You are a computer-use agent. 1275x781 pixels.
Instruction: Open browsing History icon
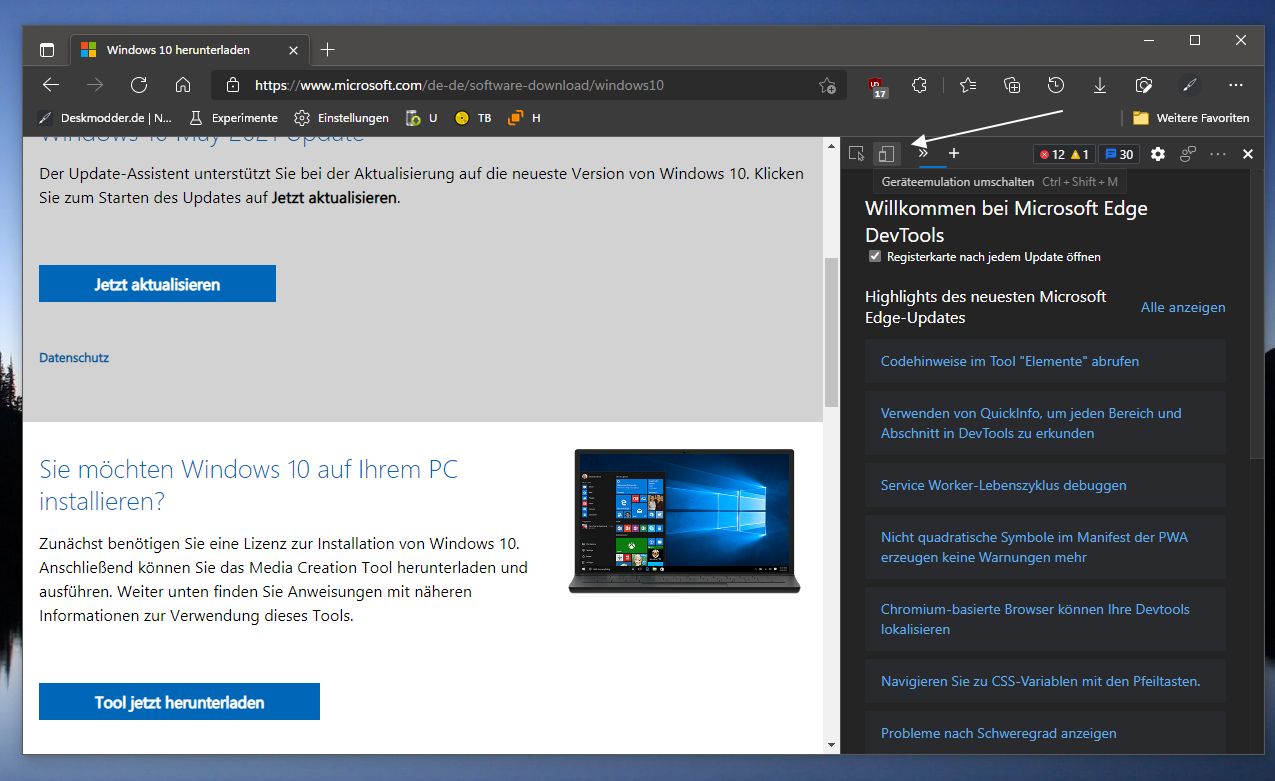pos(1056,85)
